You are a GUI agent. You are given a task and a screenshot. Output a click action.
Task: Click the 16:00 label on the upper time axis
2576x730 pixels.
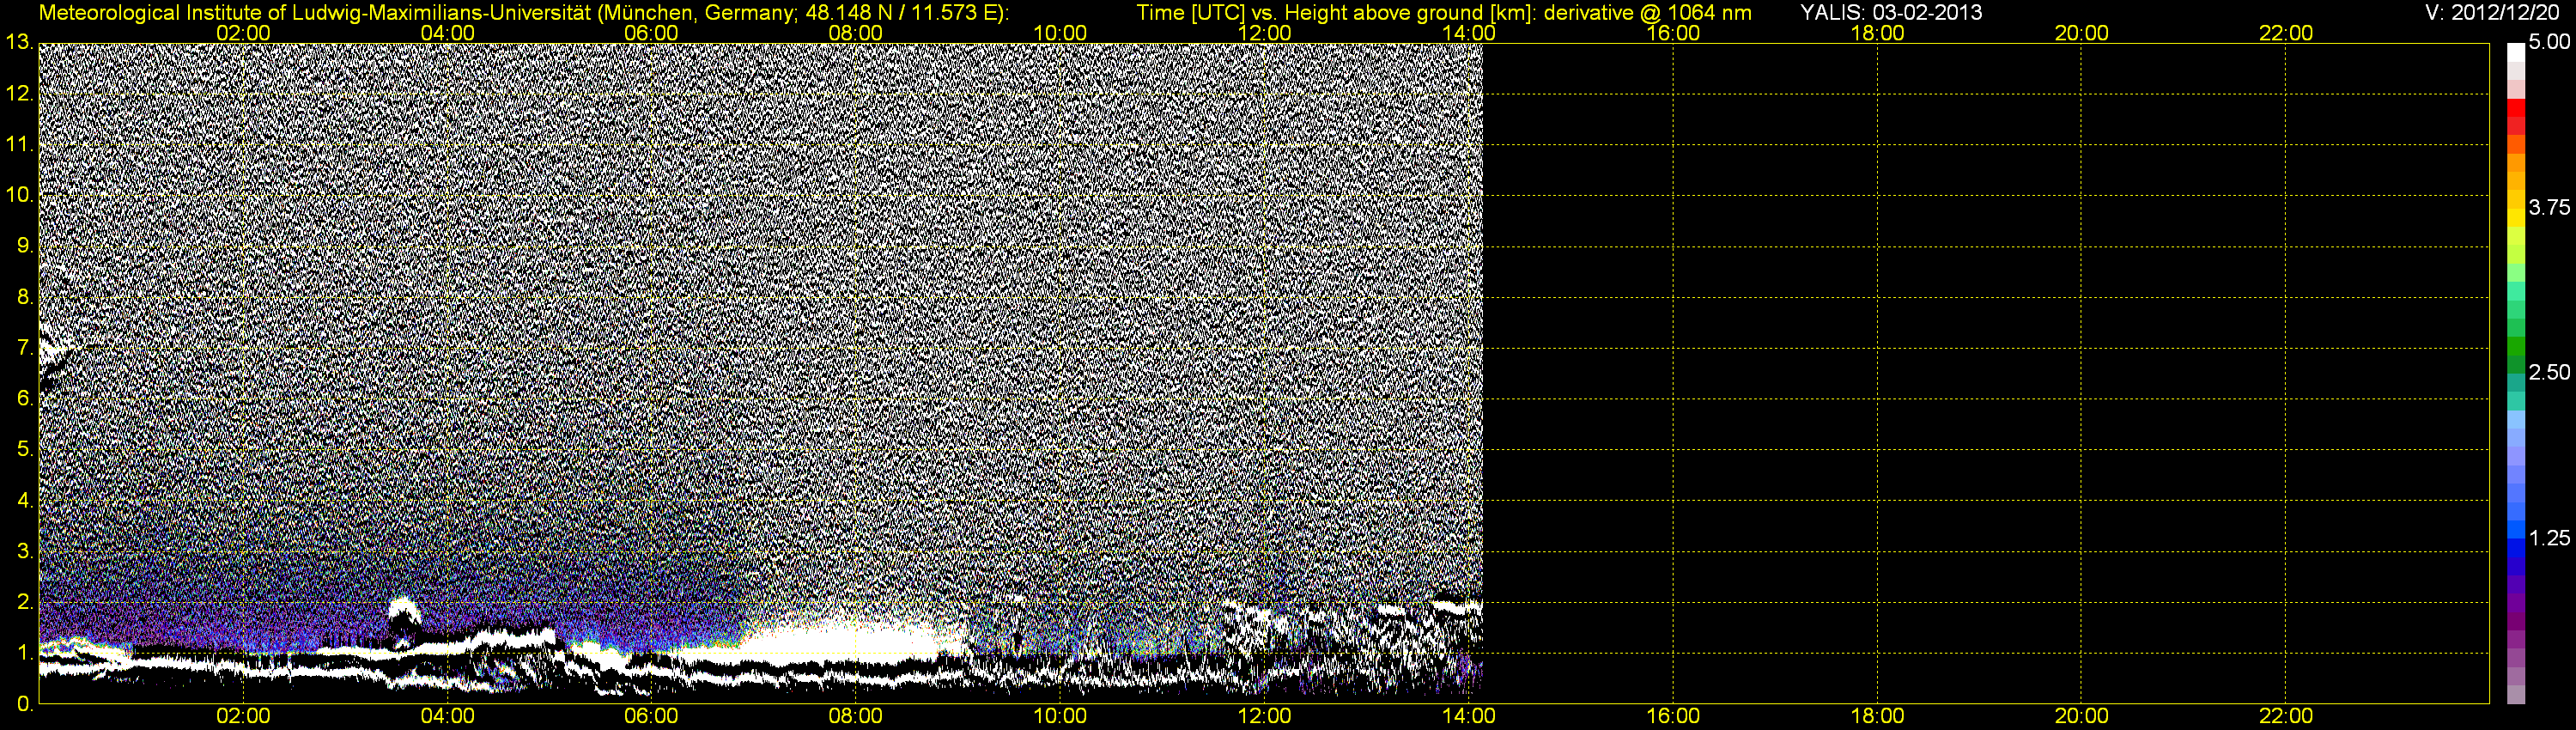click(1673, 33)
